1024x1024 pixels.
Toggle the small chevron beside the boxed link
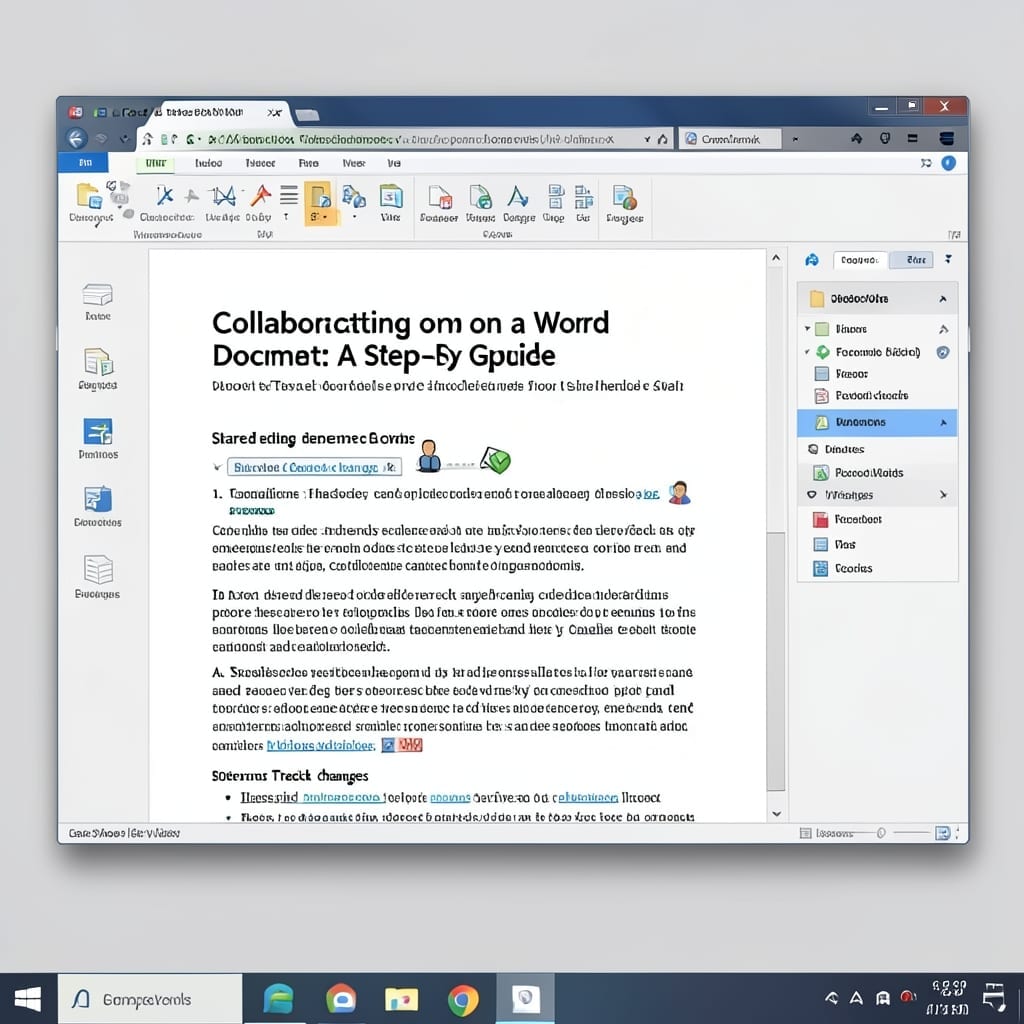coord(217,467)
